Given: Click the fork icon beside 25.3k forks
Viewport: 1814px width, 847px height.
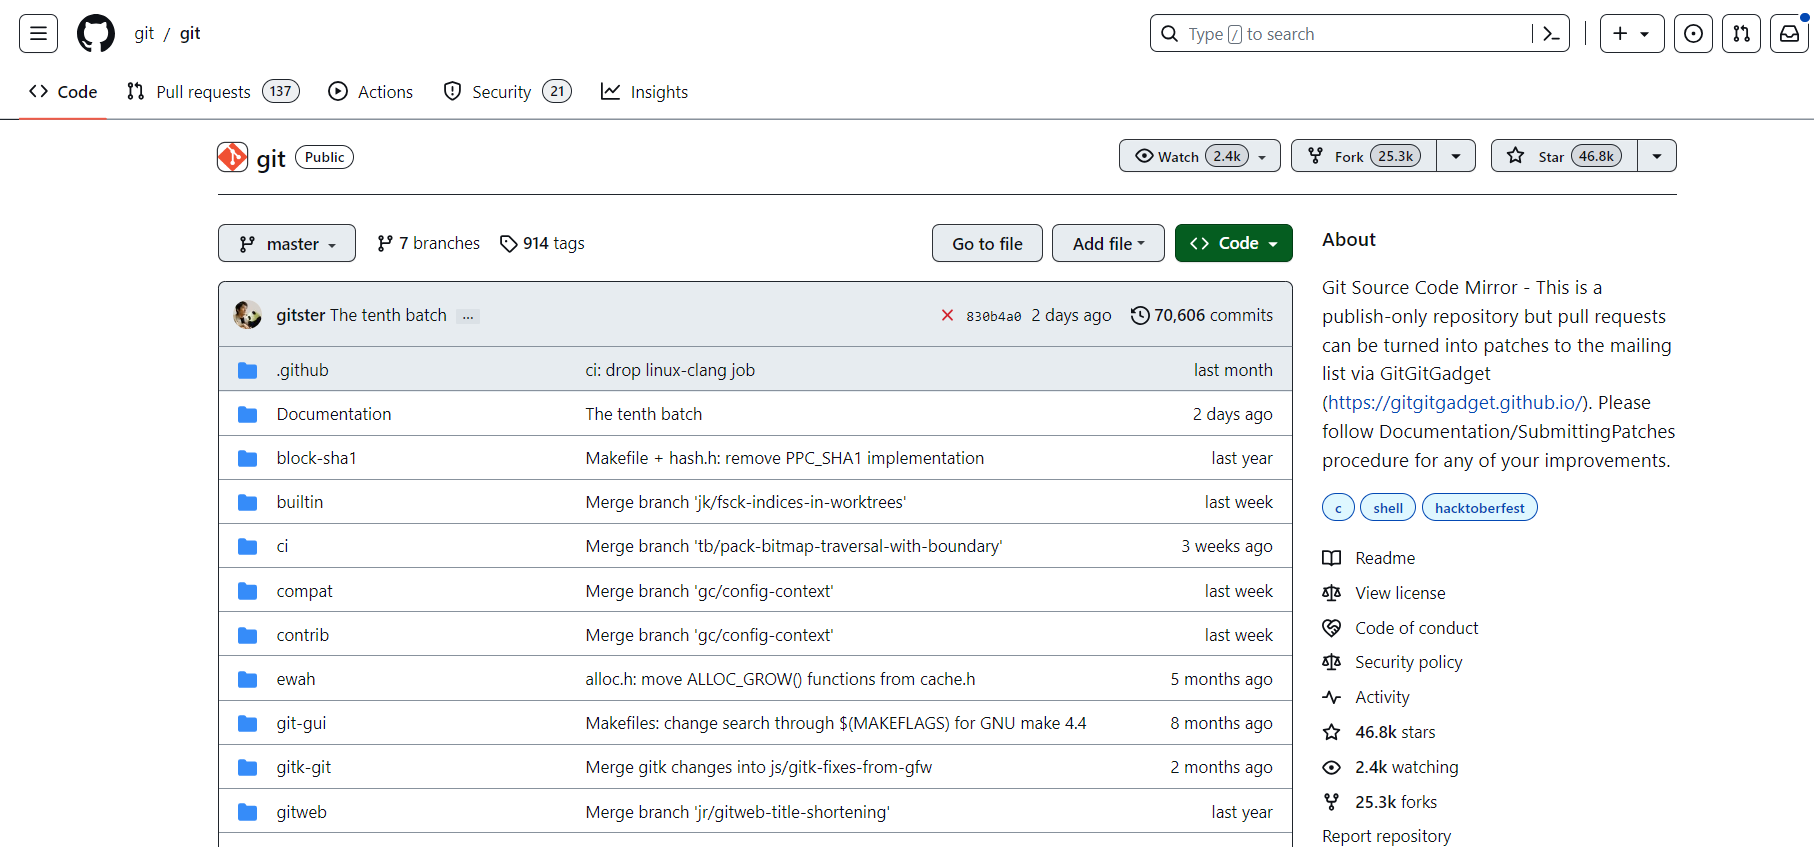Looking at the screenshot, I should pos(1332,802).
